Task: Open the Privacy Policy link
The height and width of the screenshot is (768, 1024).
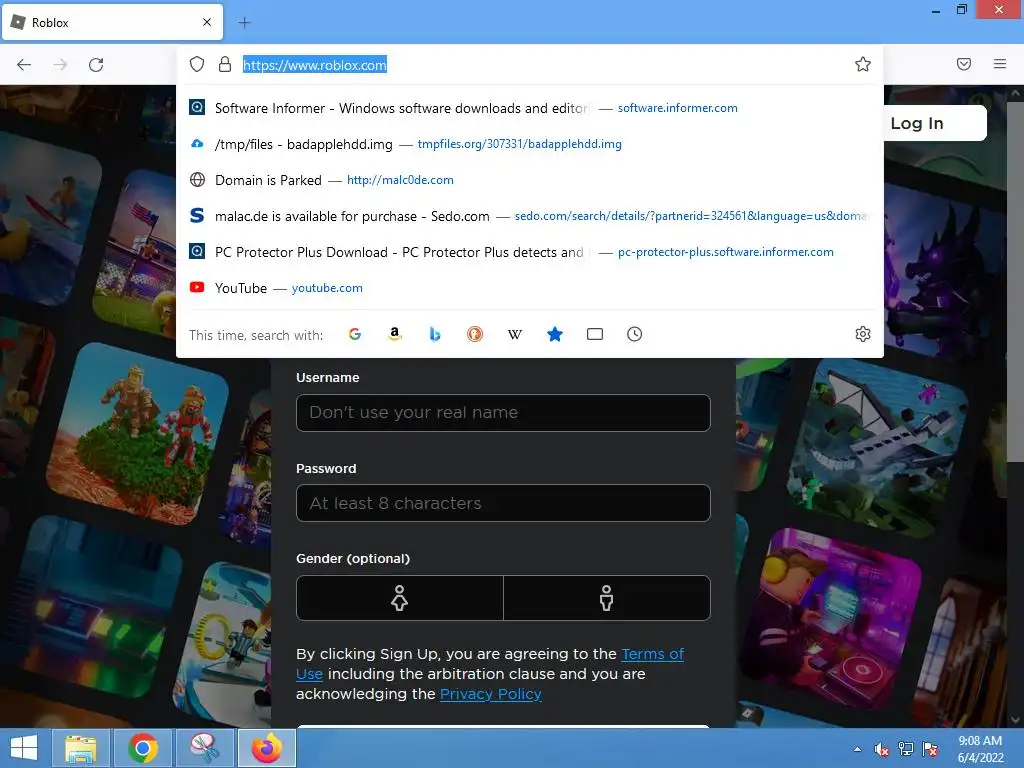Action: [x=490, y=694]
